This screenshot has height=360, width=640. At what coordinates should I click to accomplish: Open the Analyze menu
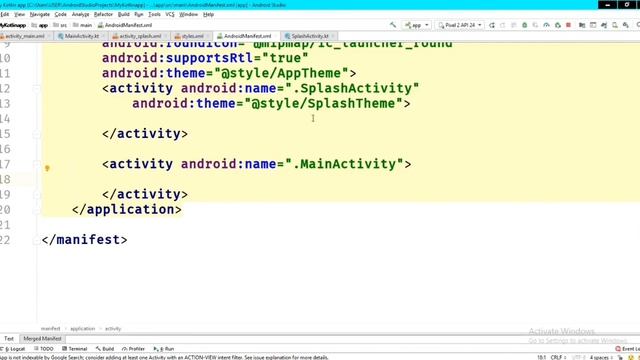[x=80, y=14]
